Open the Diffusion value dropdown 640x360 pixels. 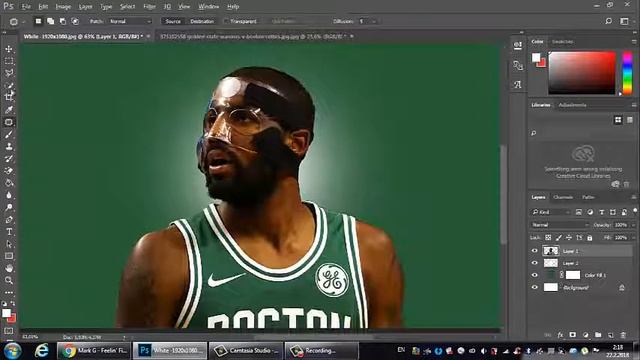pyautogui.click(x=373, y=21)
